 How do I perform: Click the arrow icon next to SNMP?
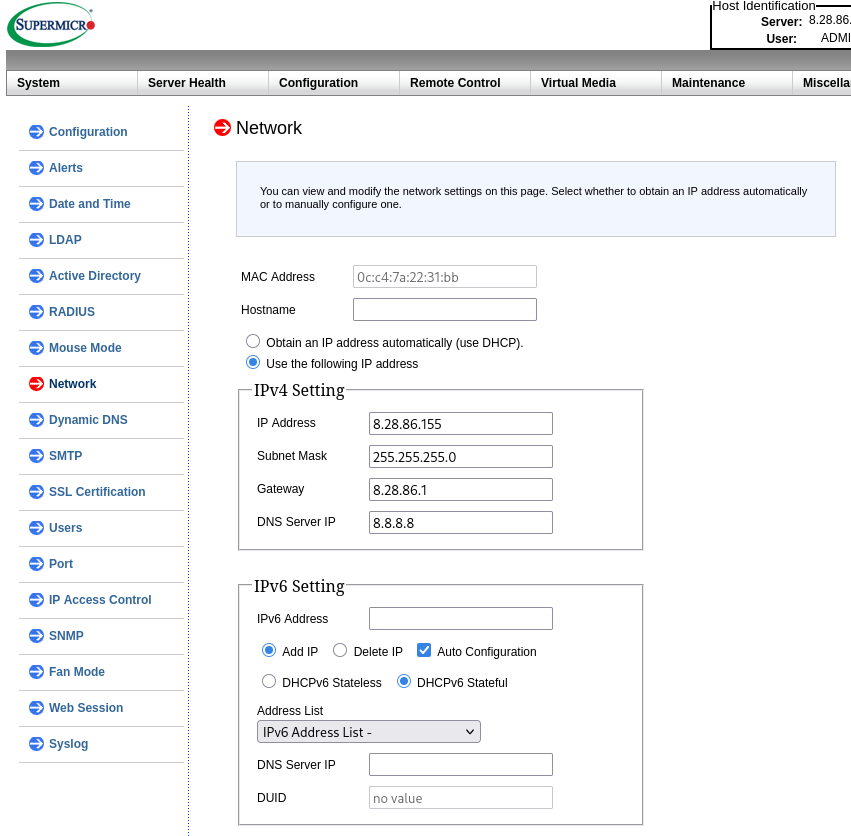point(36,636)
